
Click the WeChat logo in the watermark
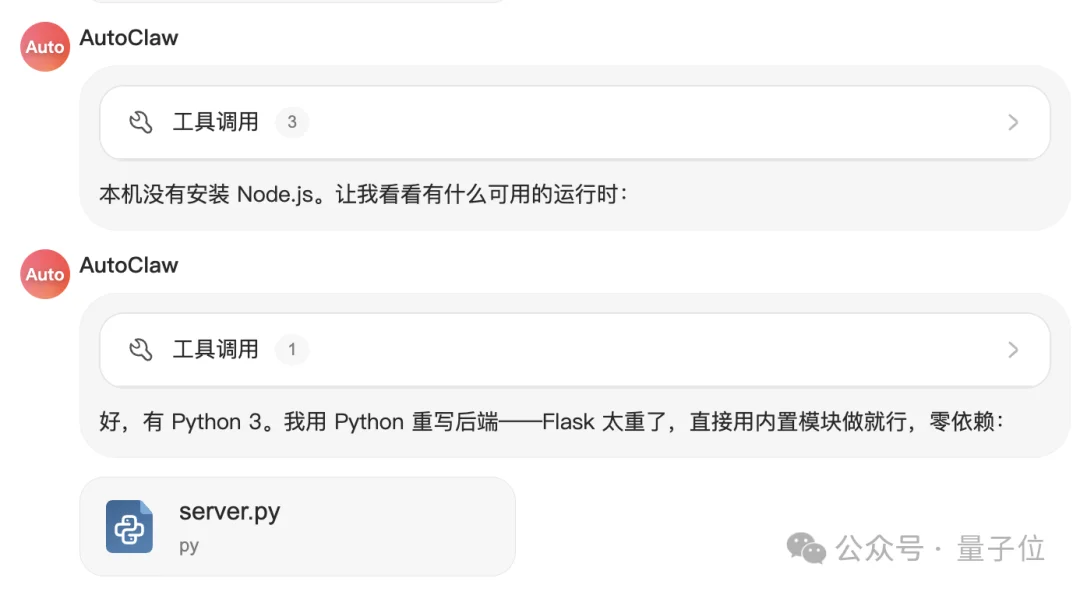pos(806,547)
